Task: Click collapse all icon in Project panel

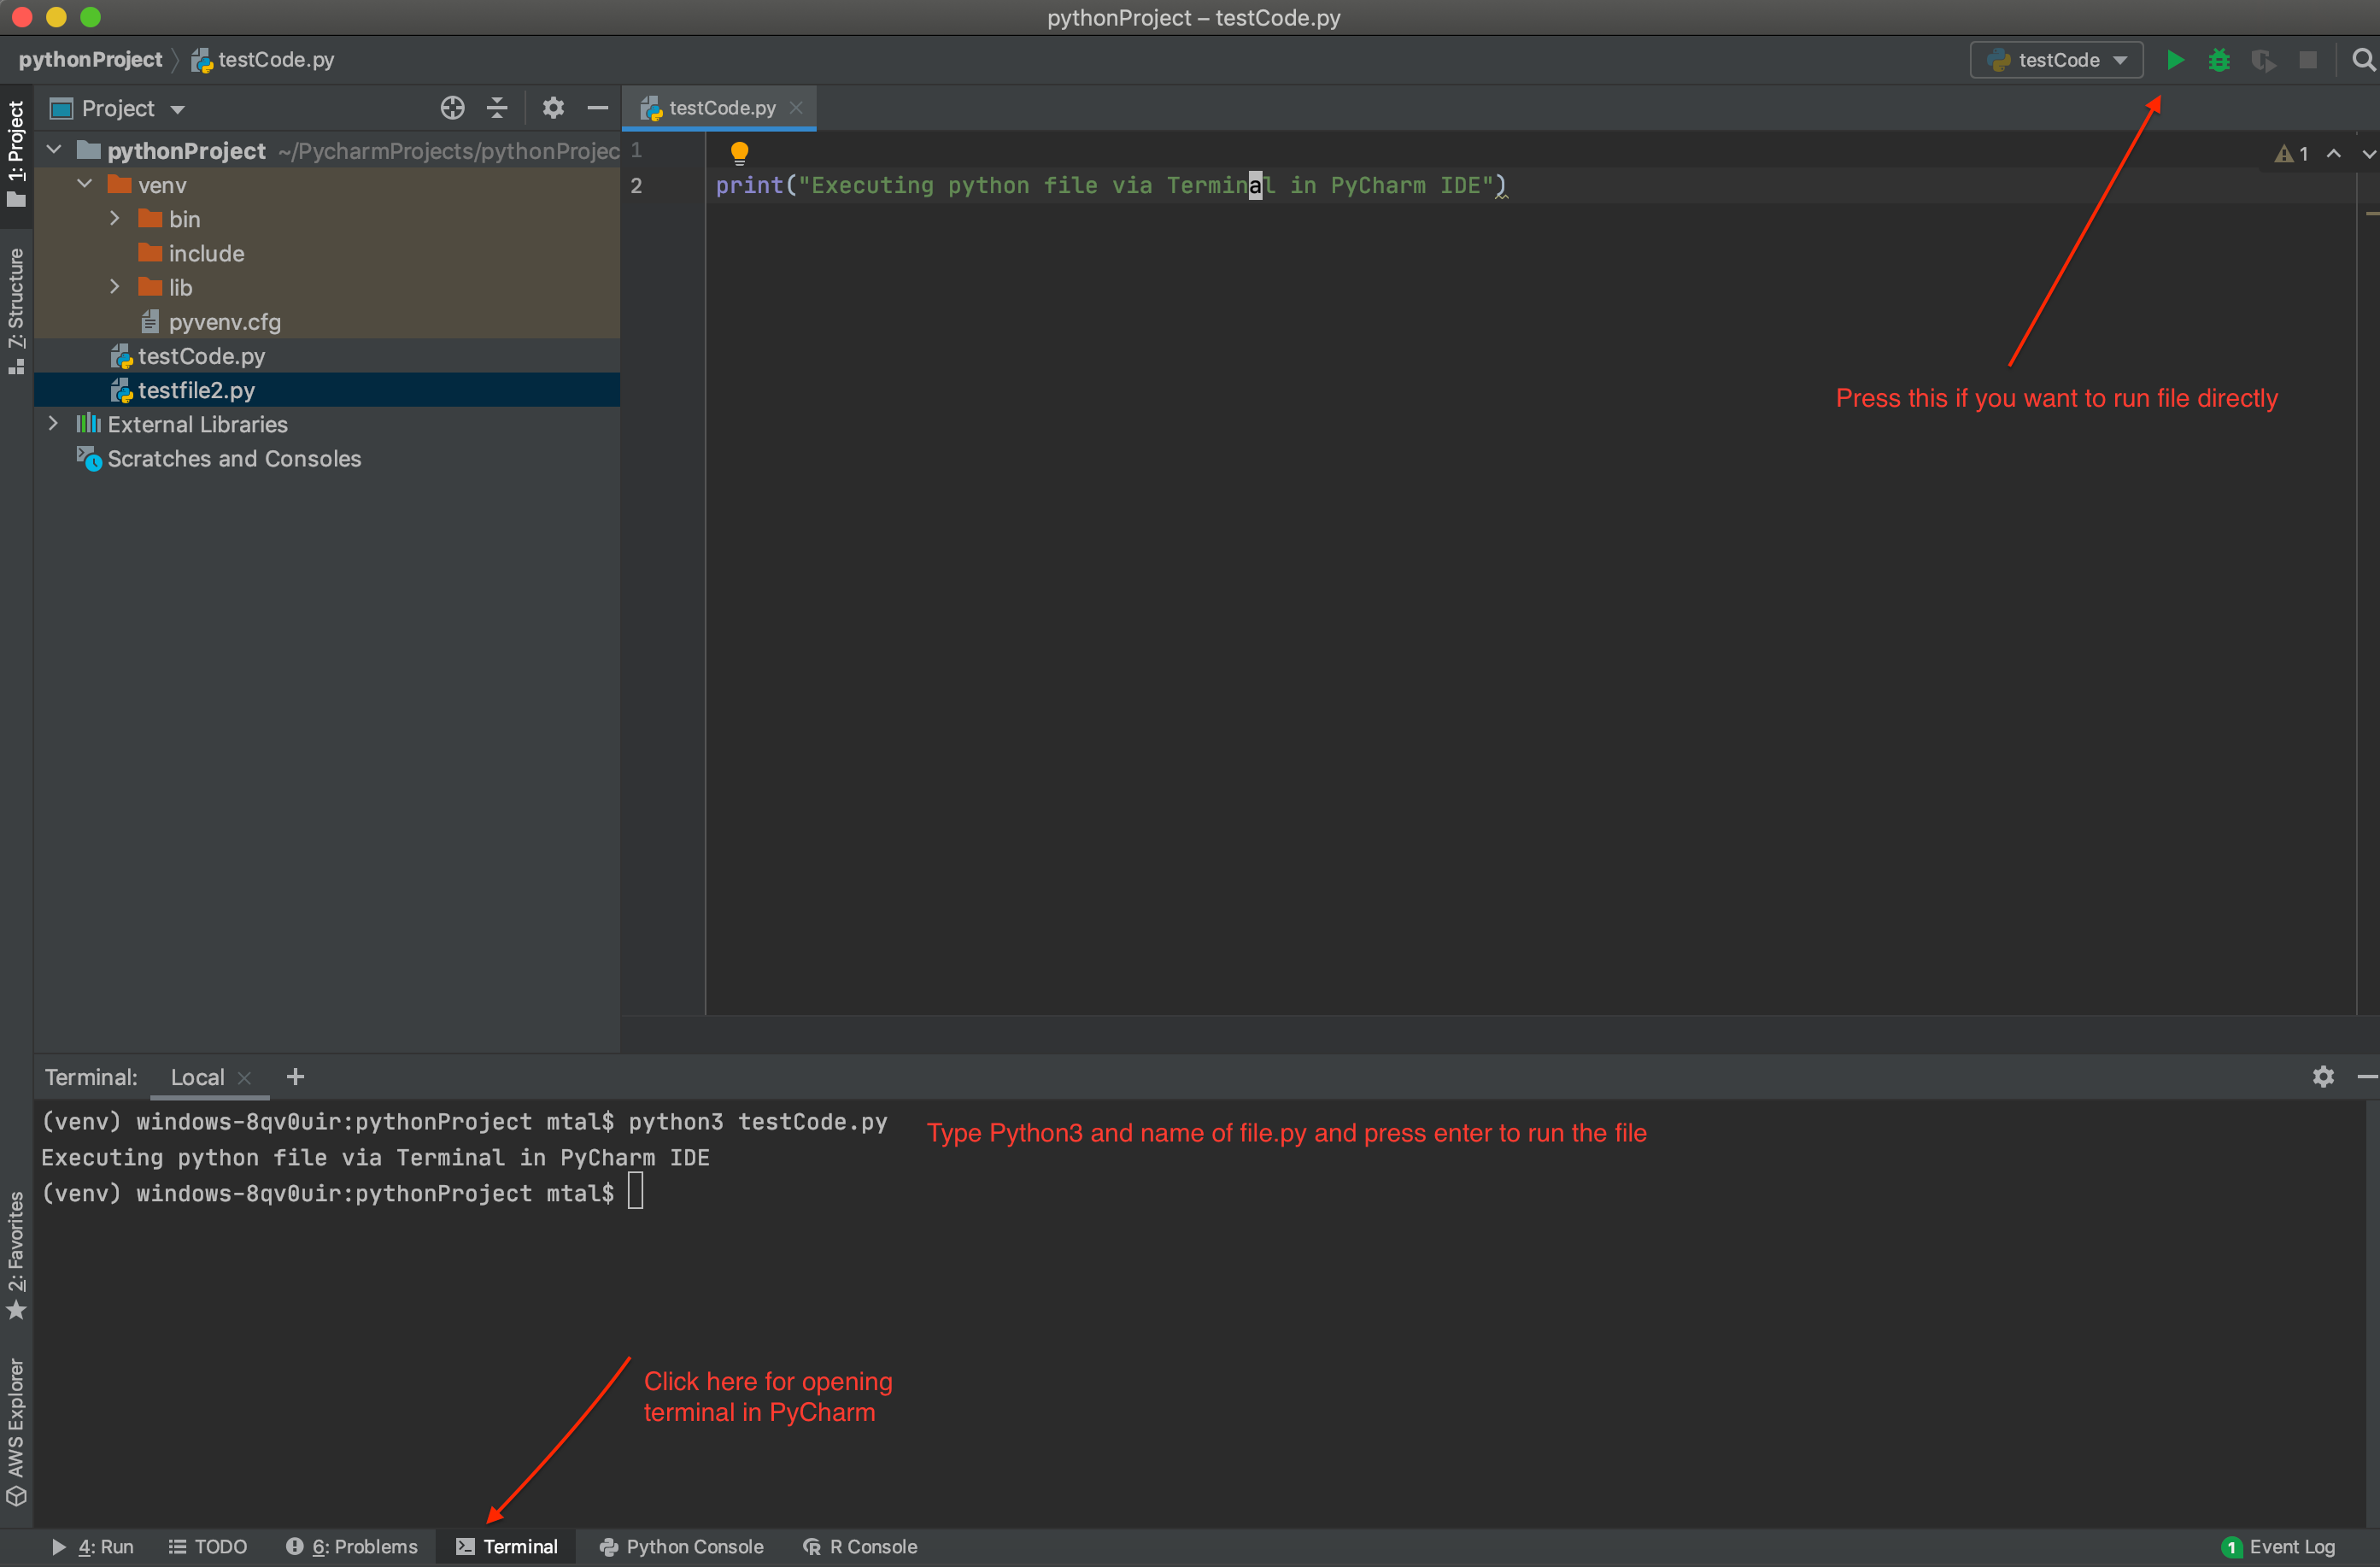Action: coord(497,108)
